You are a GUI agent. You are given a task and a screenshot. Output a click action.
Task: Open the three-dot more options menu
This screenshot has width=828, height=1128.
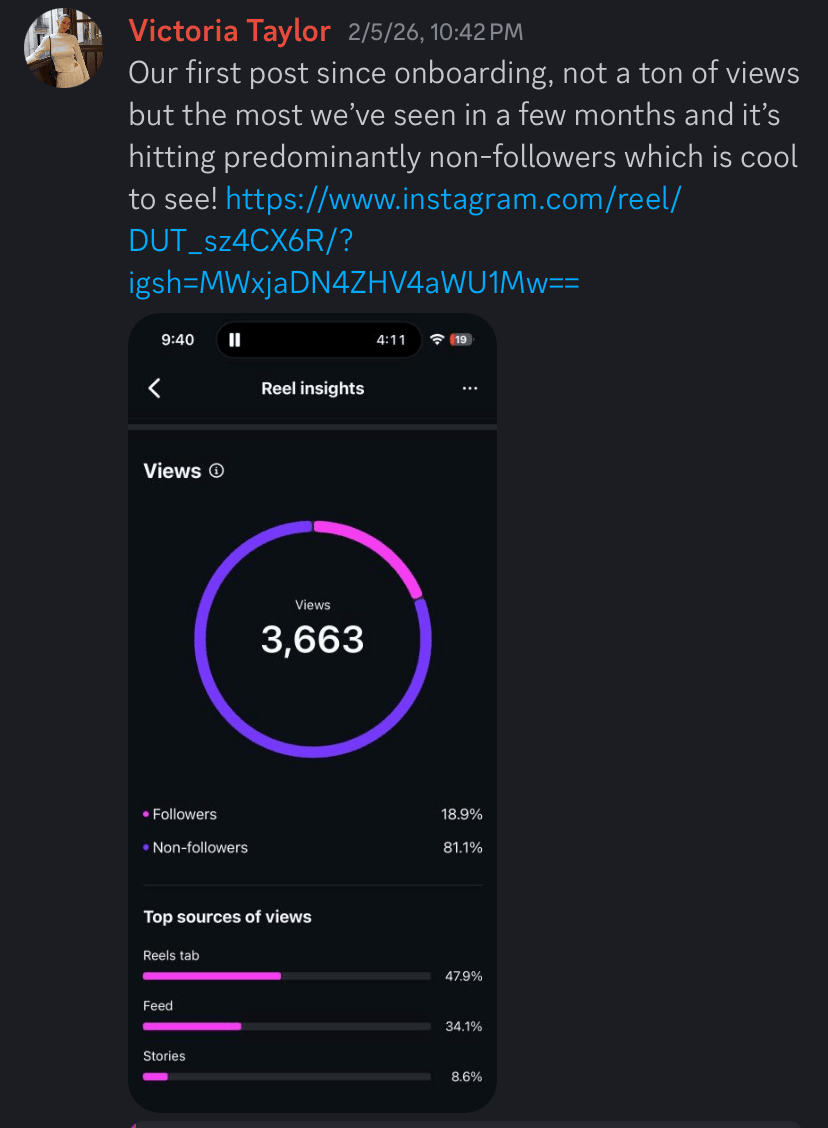(x=470, y=388)
